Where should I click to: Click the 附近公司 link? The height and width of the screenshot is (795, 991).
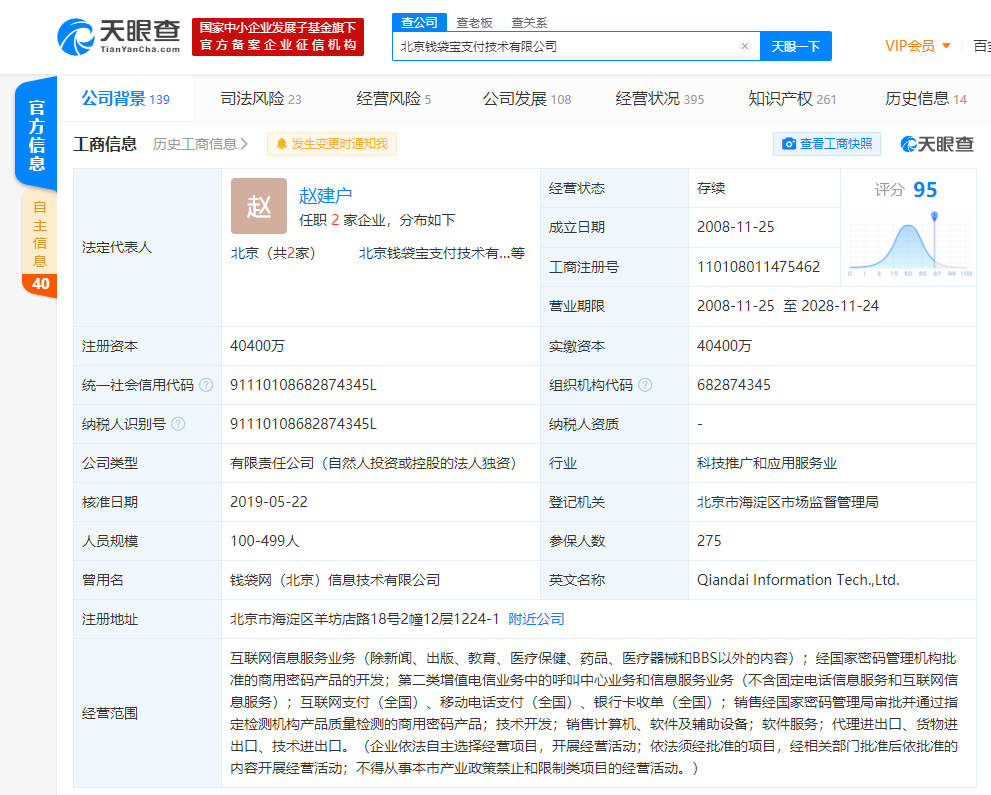[536, 619]
